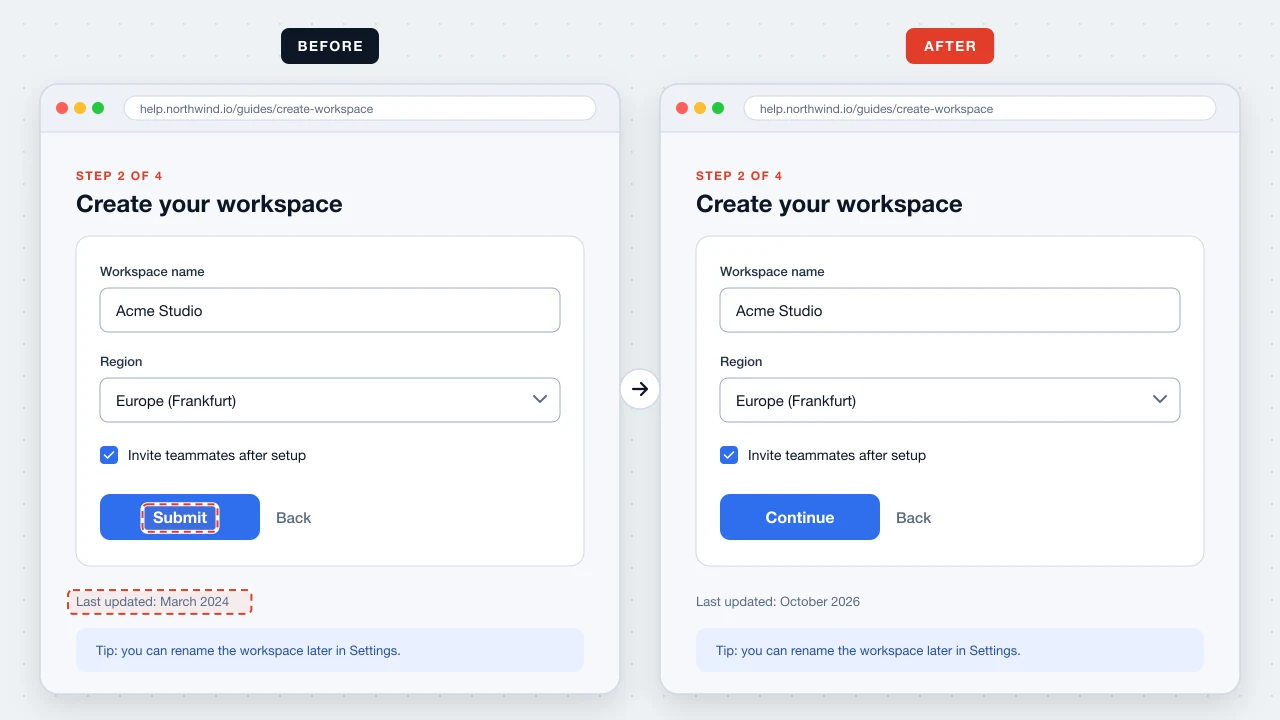Click Workspace name field in After window
The width and height of the screenshot is (1280, 720).
950,310
